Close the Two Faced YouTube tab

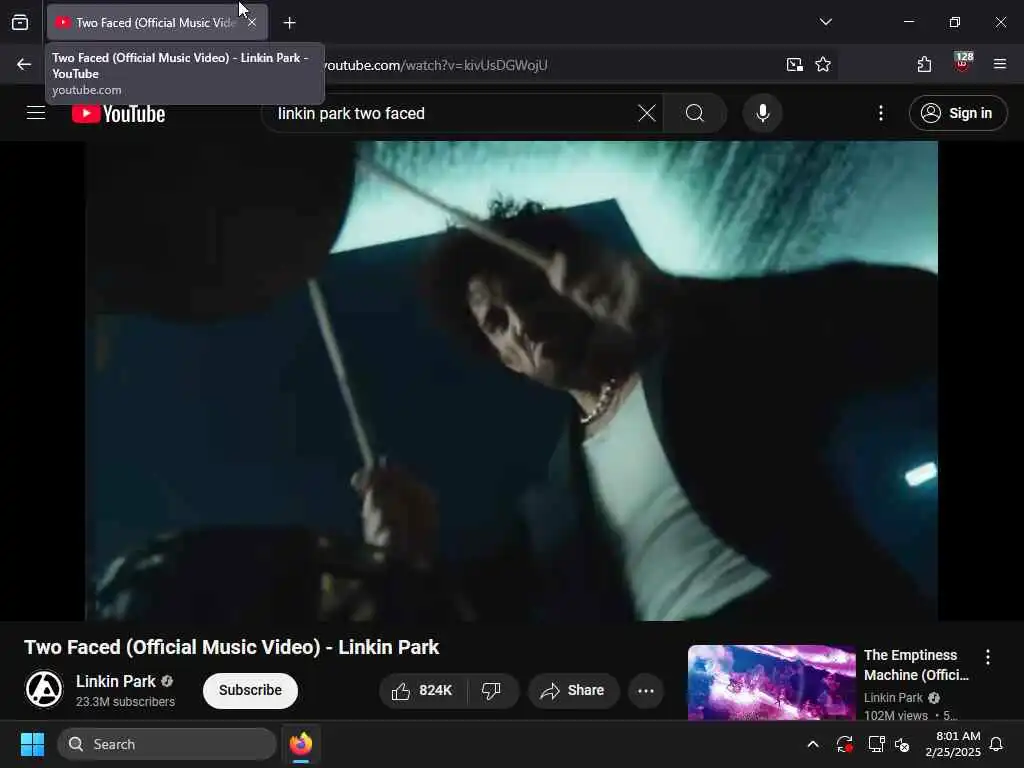tap(252, 23)
